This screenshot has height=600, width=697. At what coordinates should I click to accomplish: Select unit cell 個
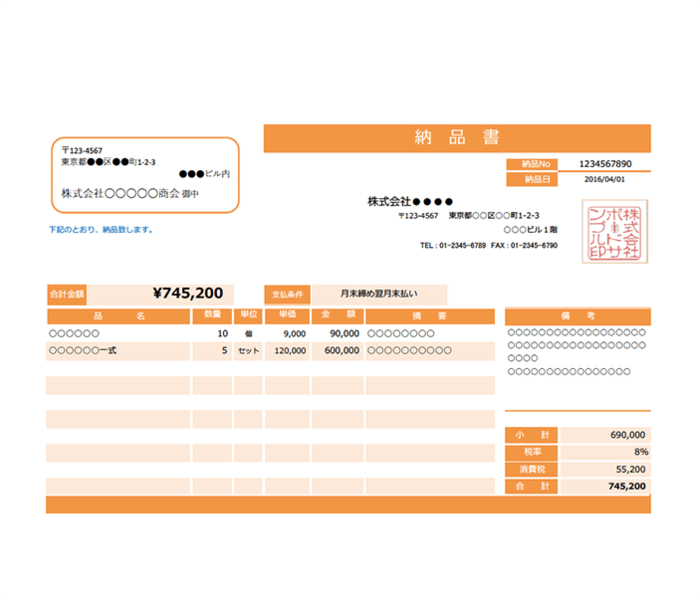click(x=248, y=334)
